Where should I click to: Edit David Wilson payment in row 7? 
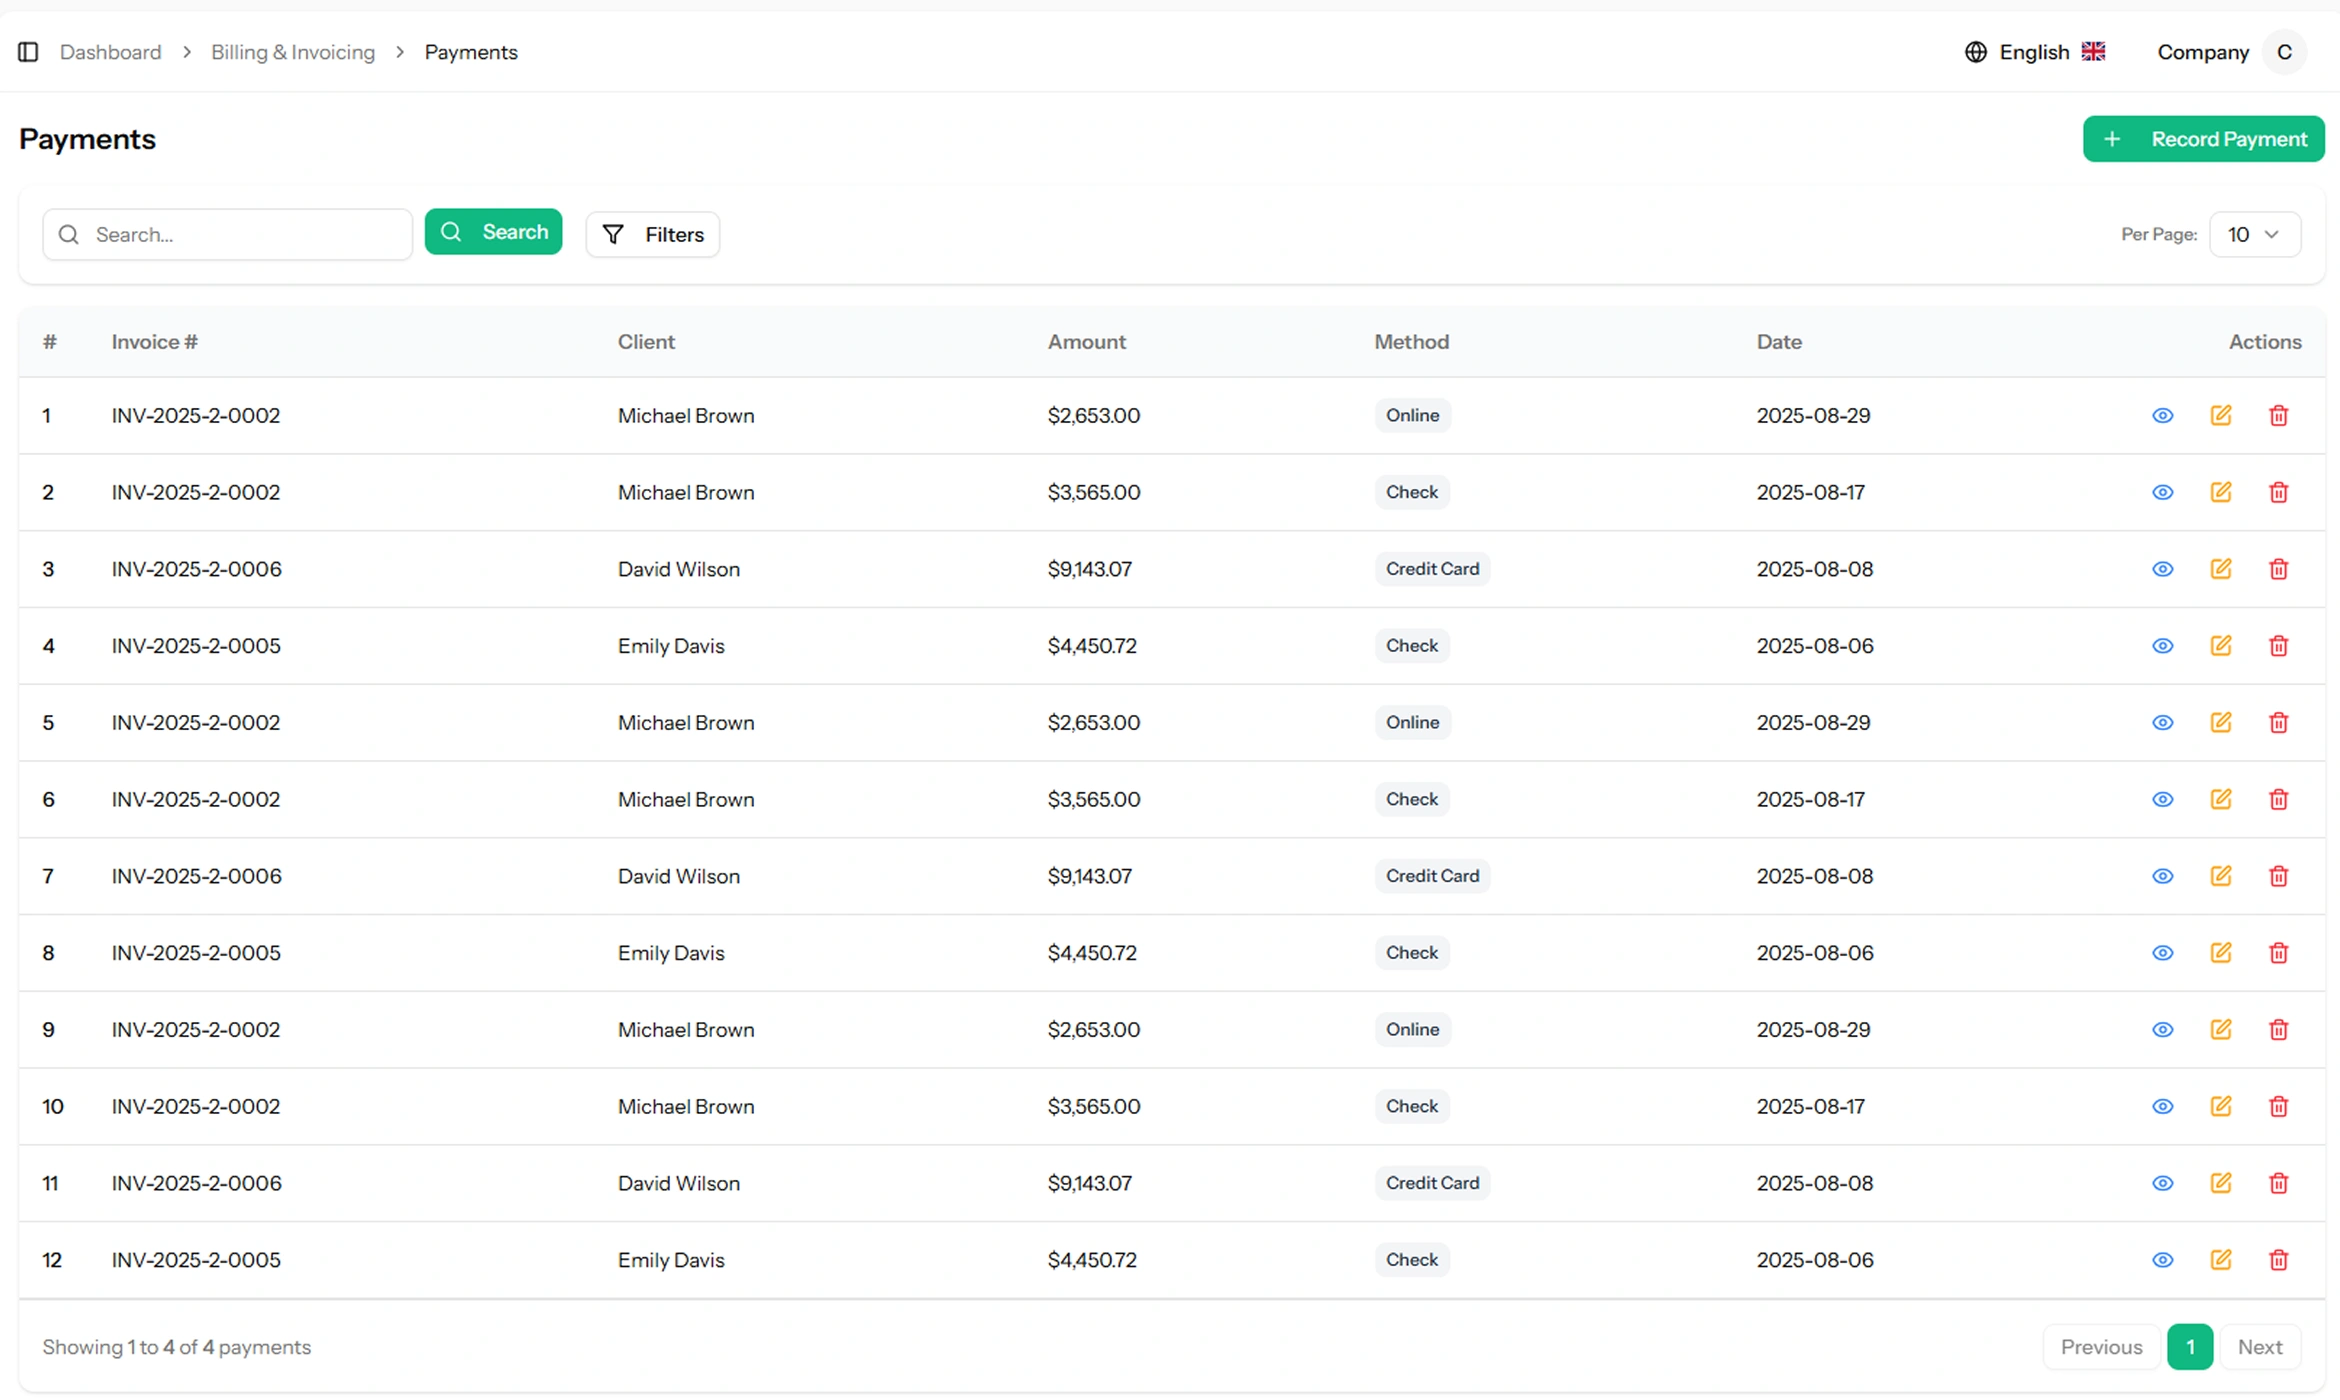click(2220, 876)
